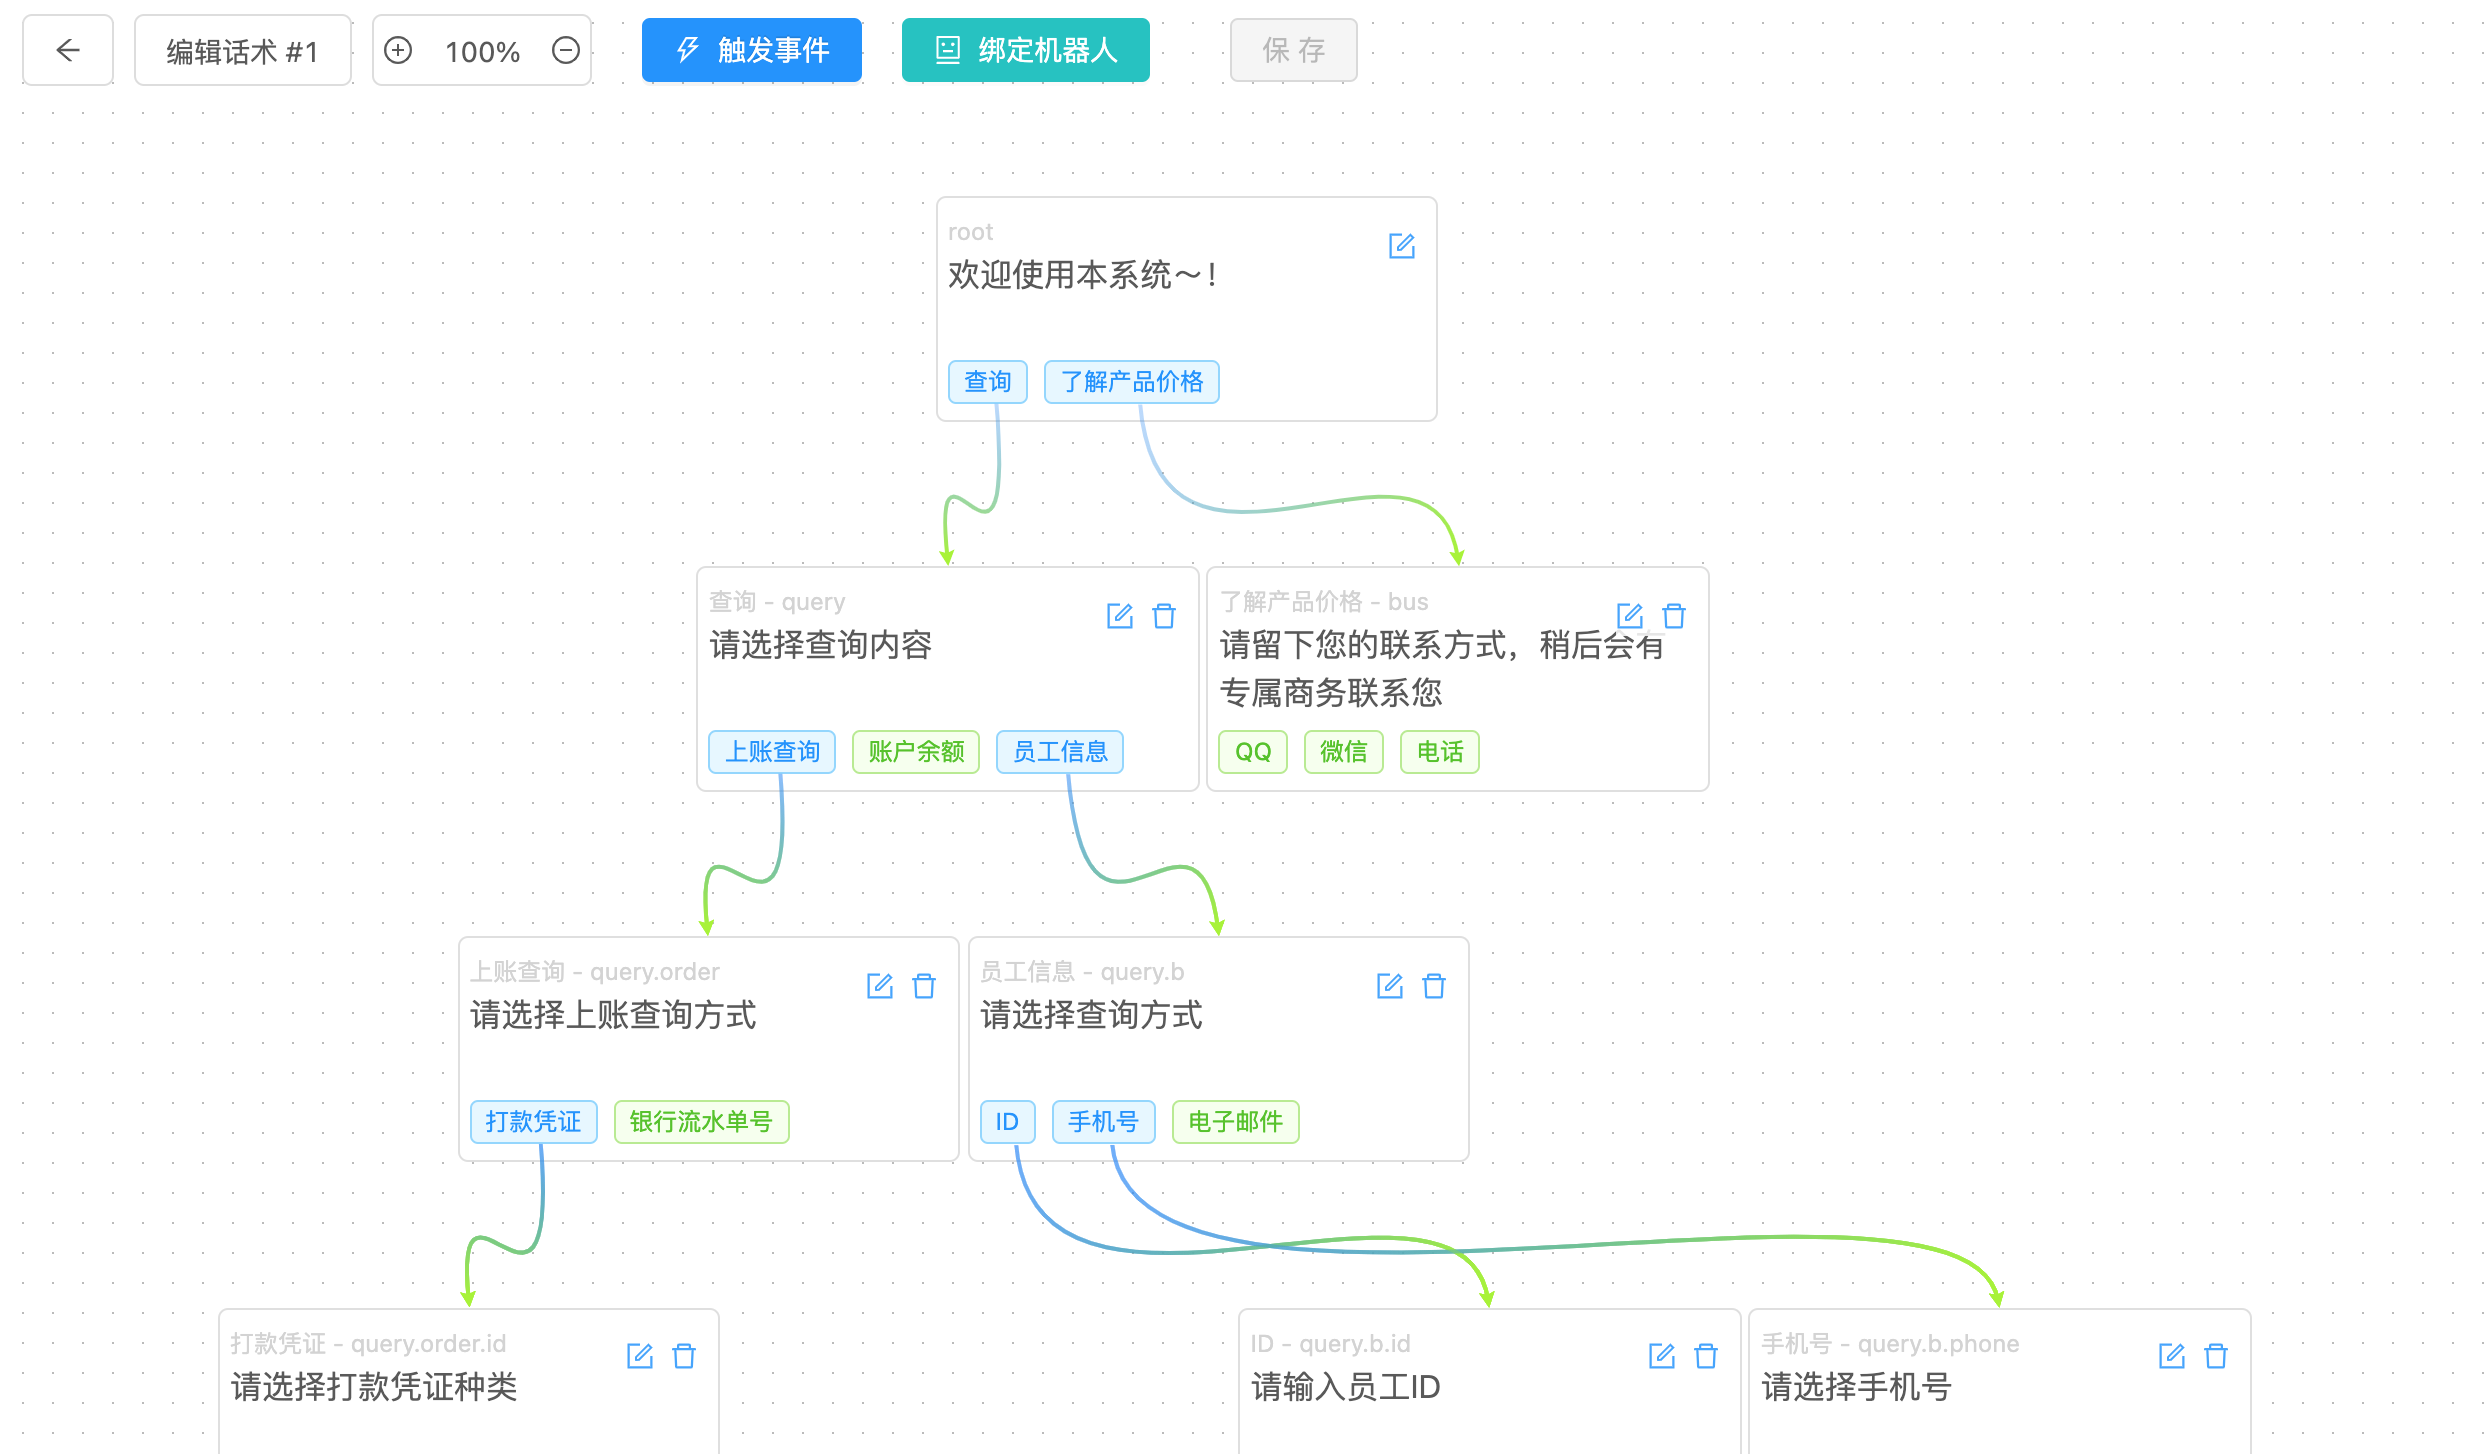
Task: Click delete icon on 员工信息-query.b node
Action: click(1434, 983)
